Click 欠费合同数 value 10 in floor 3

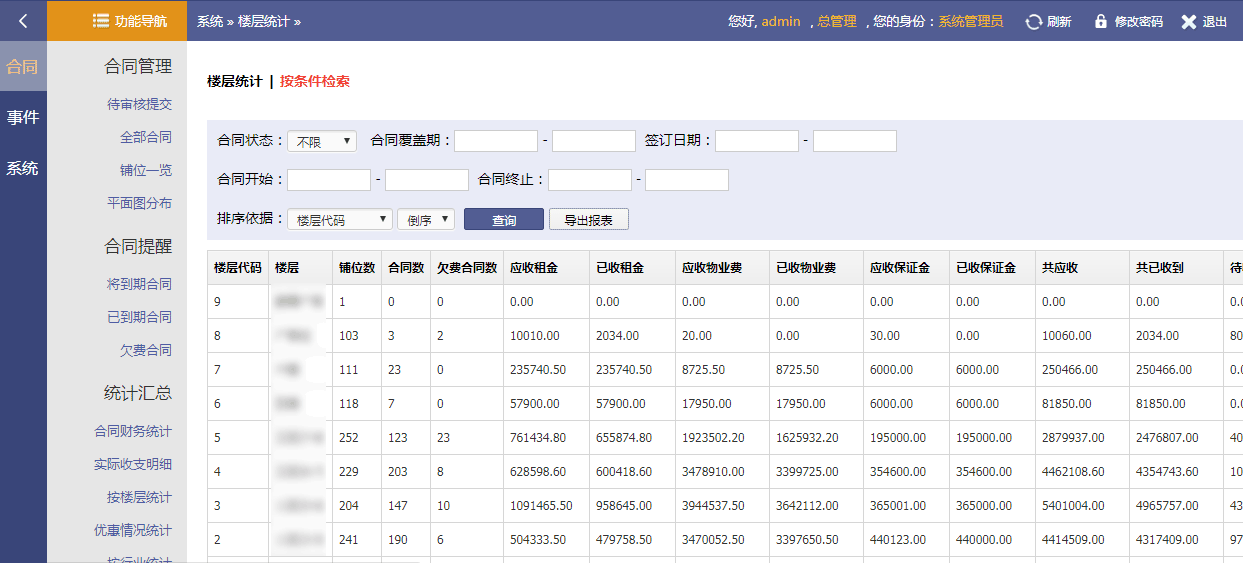(x=444, y=506)
